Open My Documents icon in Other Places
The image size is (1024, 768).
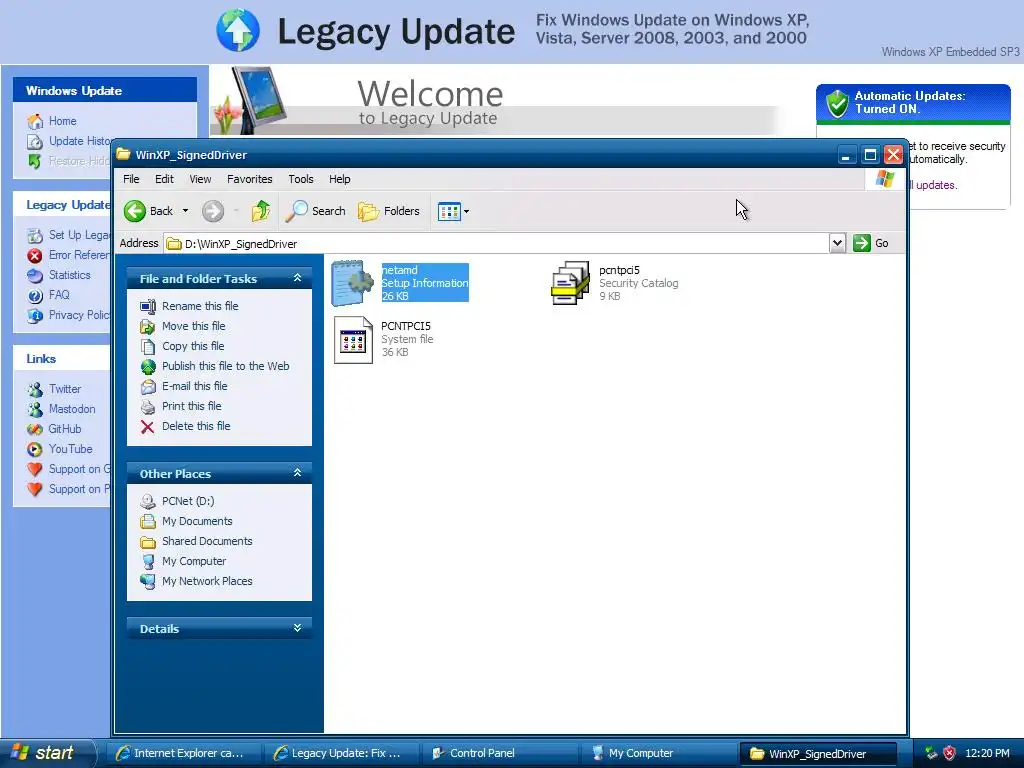(148, 521)
